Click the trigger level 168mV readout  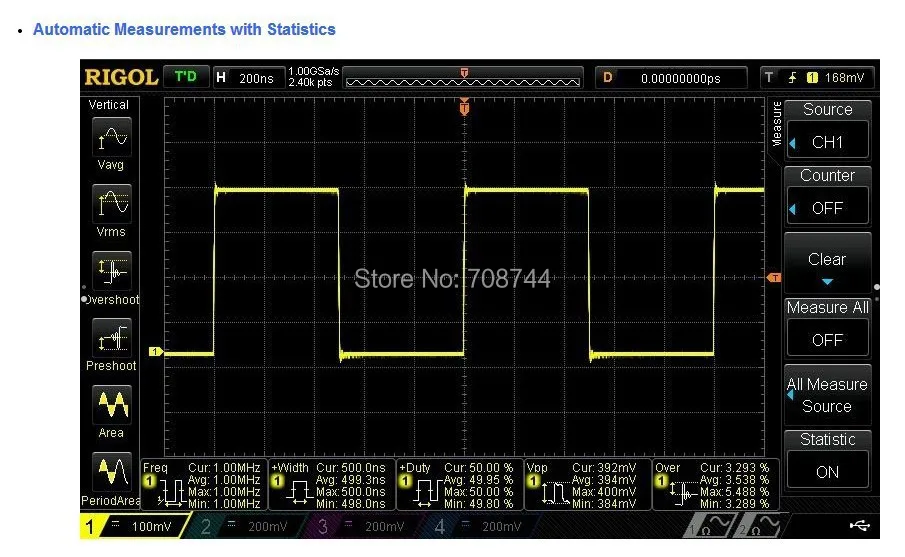pyautogui.click(x=844, y=78)
